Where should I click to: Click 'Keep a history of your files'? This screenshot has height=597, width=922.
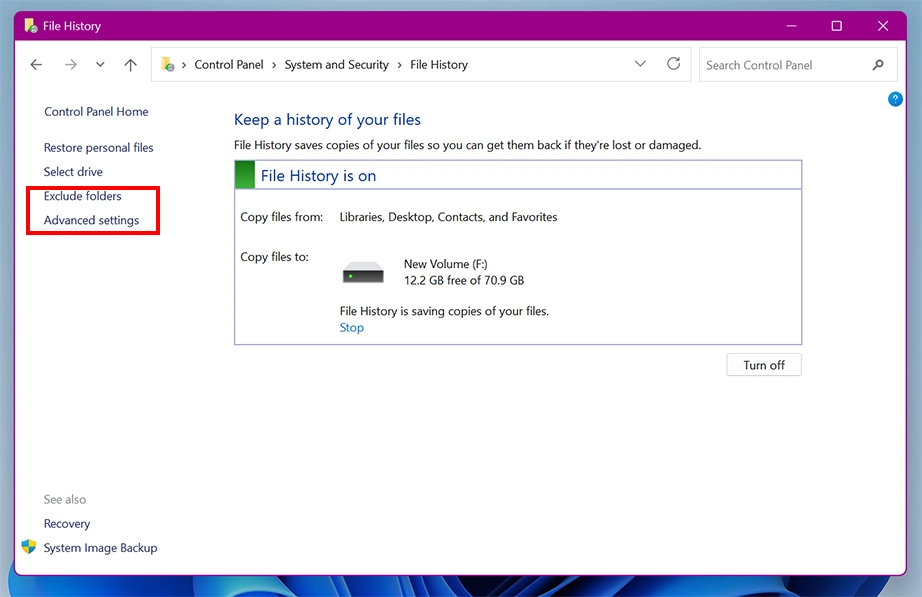[x=328, y=120]
